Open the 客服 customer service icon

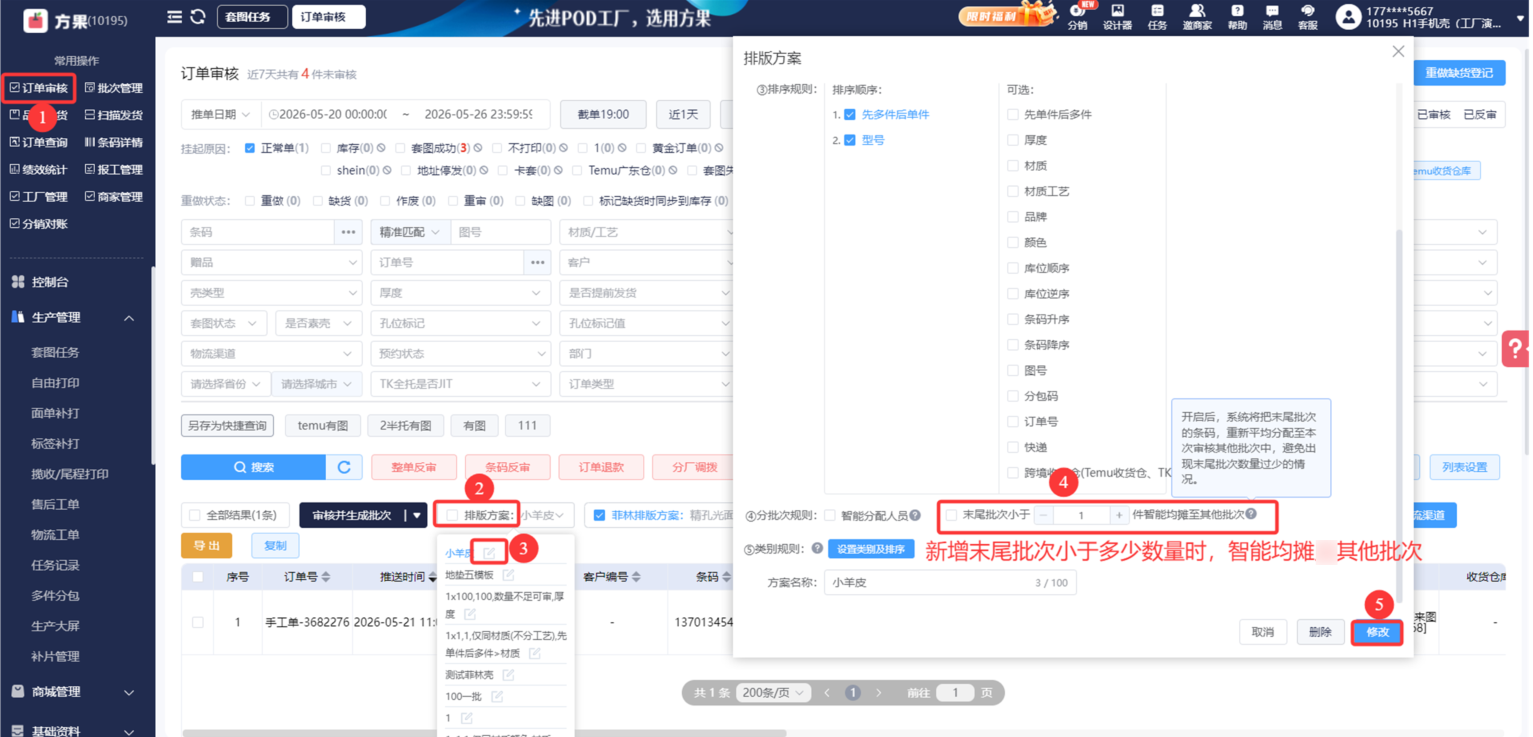(x=1307, y=11)
